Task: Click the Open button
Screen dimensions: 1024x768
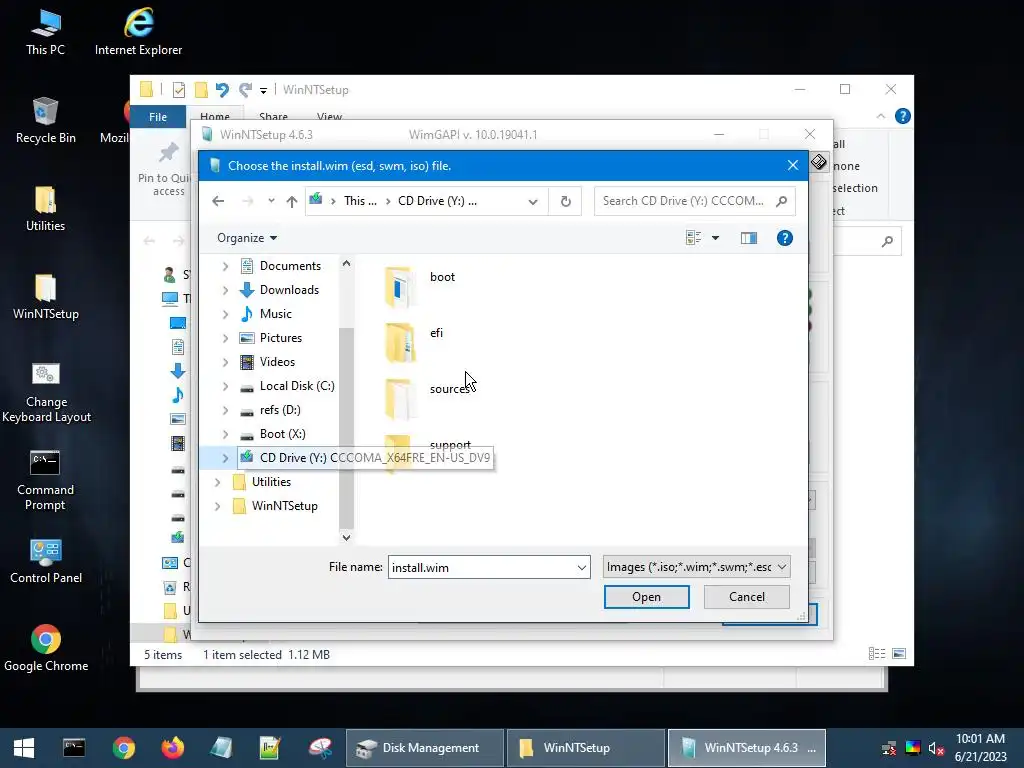Action: (x=647, y=597)
